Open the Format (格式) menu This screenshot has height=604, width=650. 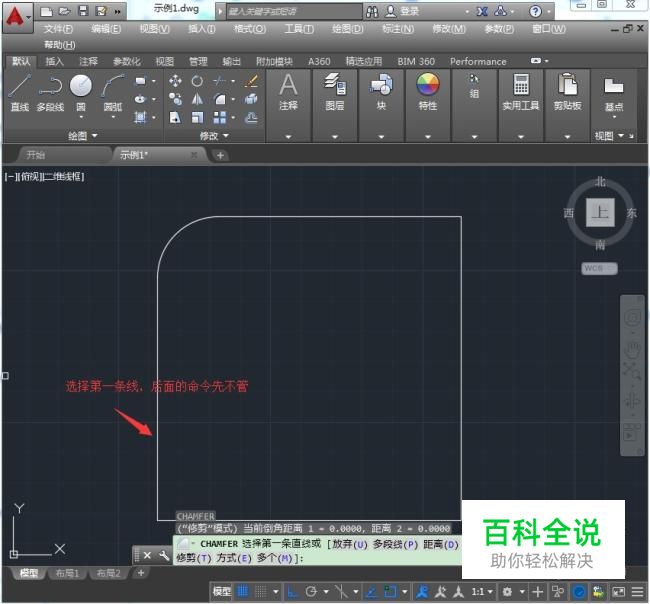pyautogui.click(x=250, y=29)
